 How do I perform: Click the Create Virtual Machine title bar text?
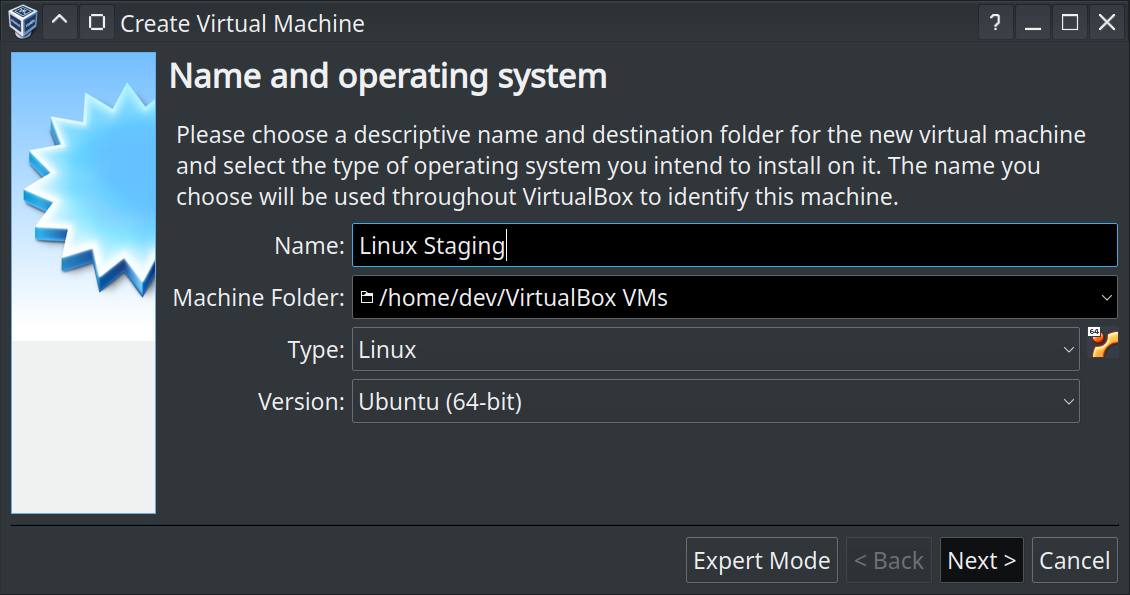242,23
